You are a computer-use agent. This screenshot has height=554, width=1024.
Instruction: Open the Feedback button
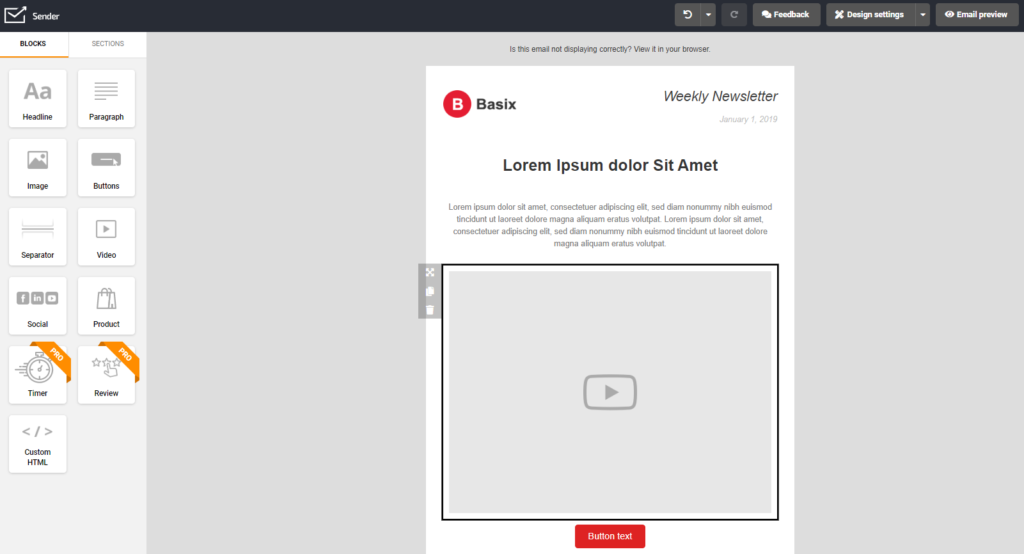786,14
